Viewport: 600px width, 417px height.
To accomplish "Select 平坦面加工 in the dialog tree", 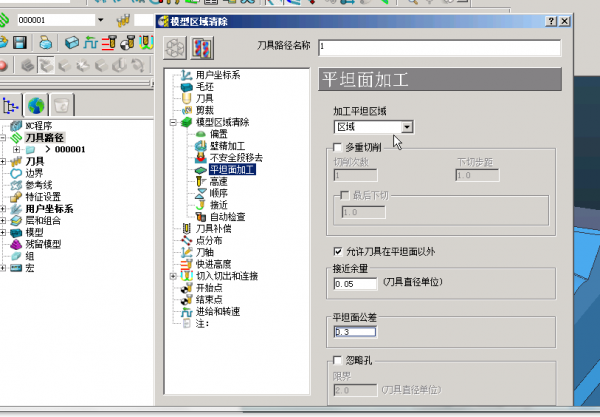I will coord(232,170).
